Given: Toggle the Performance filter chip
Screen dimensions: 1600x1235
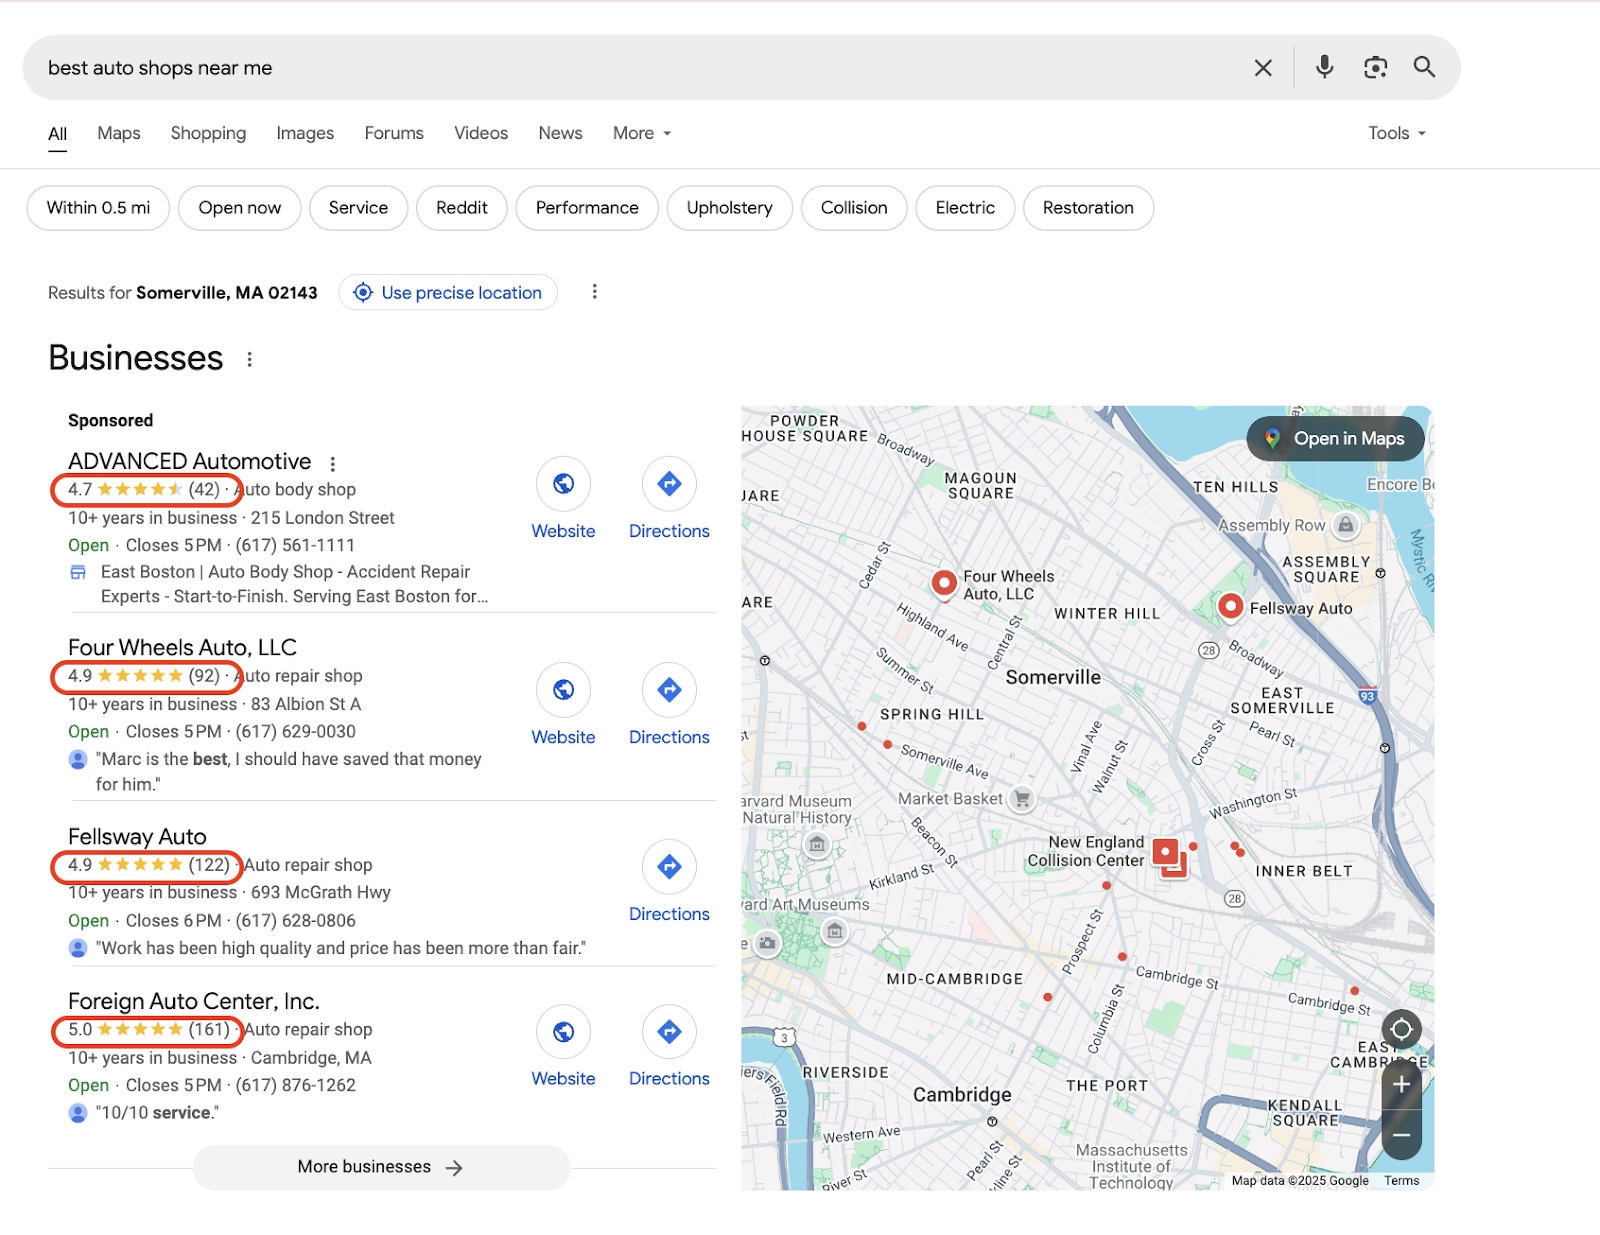Looking at the screenshot, I should pos(587,208).
